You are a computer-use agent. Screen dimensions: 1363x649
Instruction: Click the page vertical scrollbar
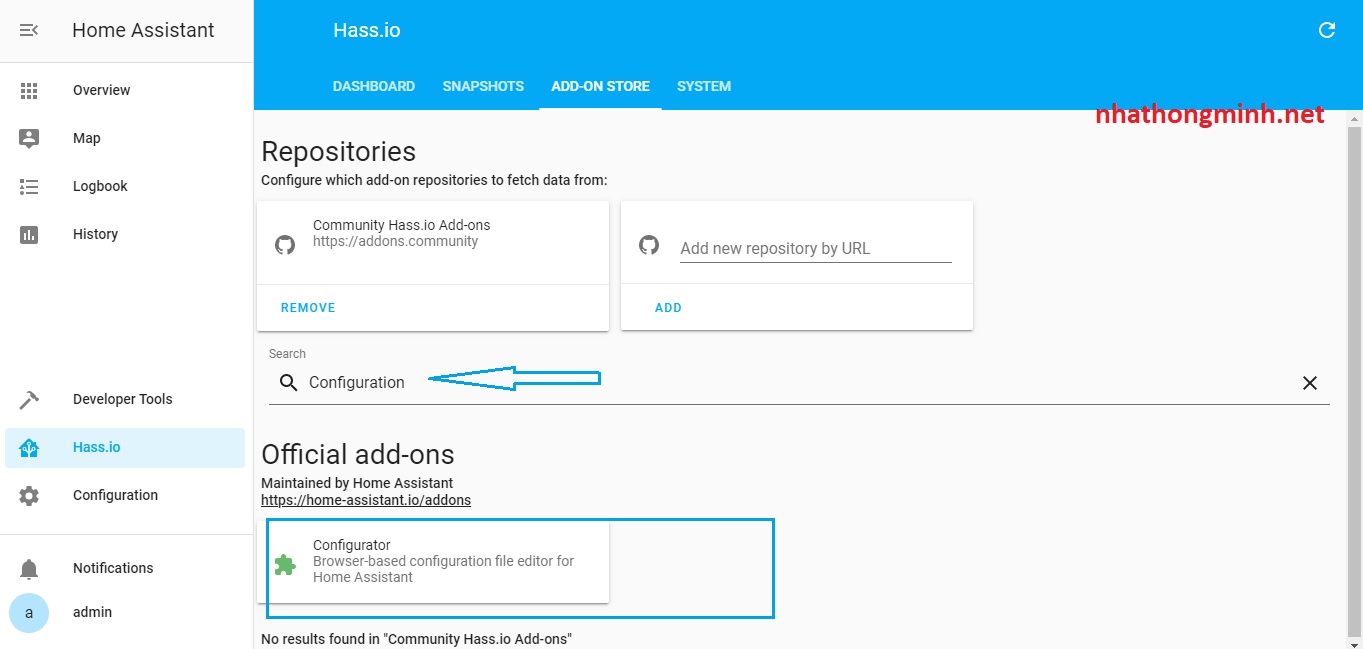(1354, 380)
